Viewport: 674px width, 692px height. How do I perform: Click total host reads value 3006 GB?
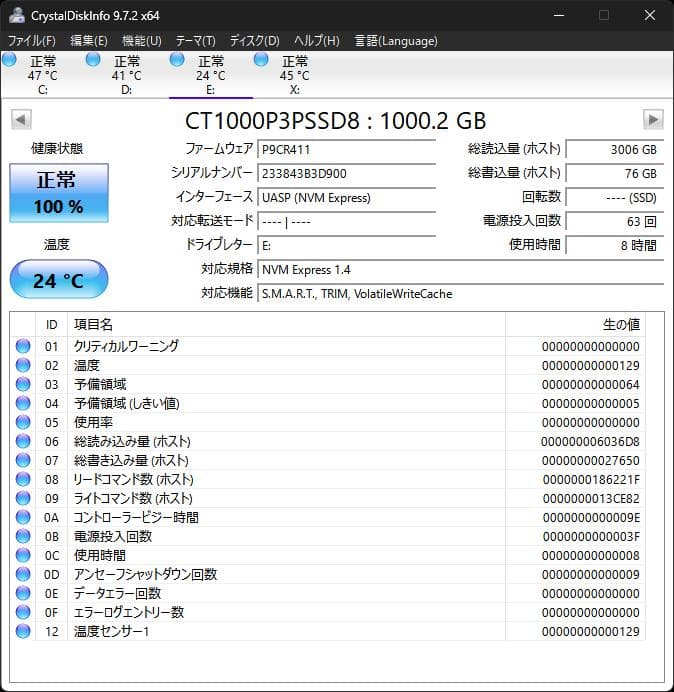click(x=614, y=150)
